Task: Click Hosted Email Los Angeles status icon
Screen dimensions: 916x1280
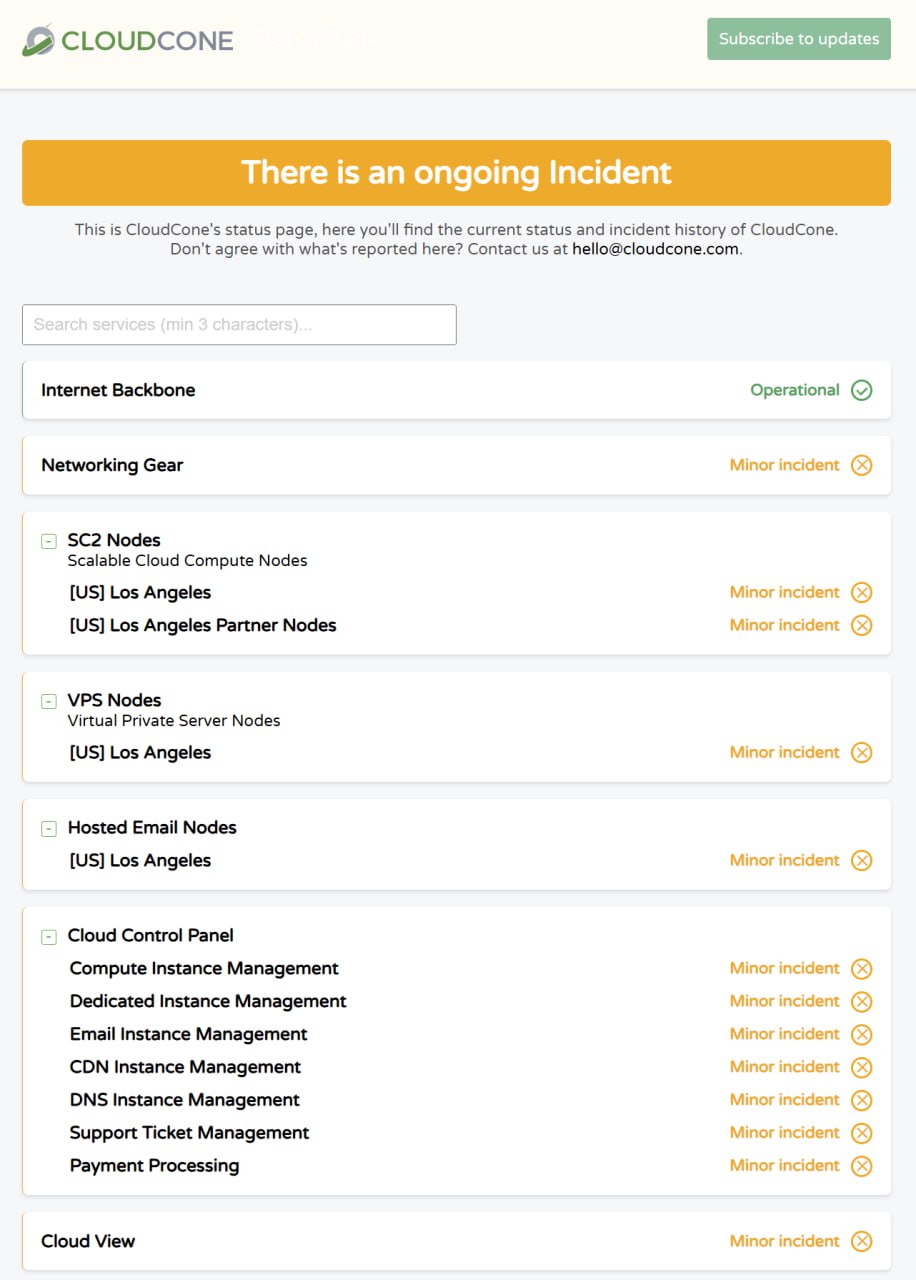Action: (861, 860)
